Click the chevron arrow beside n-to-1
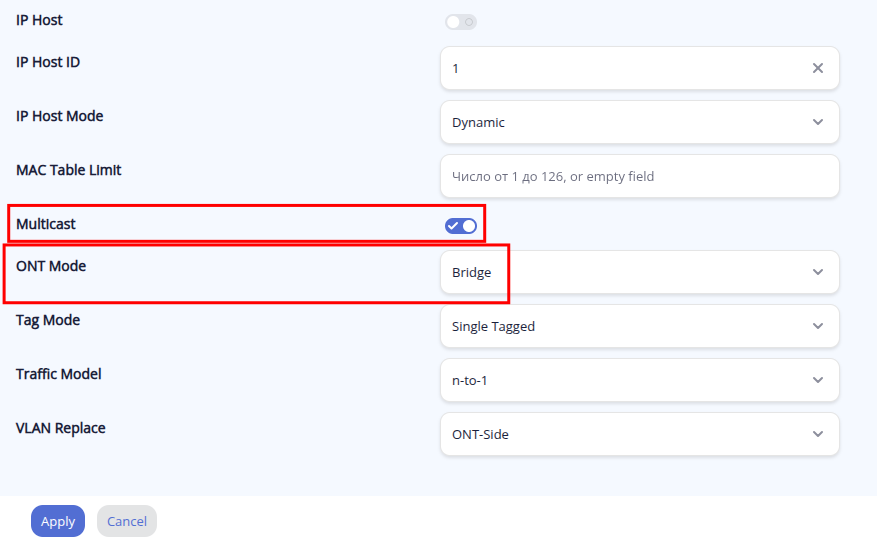 pyautogui.click(x=817, y=380)
